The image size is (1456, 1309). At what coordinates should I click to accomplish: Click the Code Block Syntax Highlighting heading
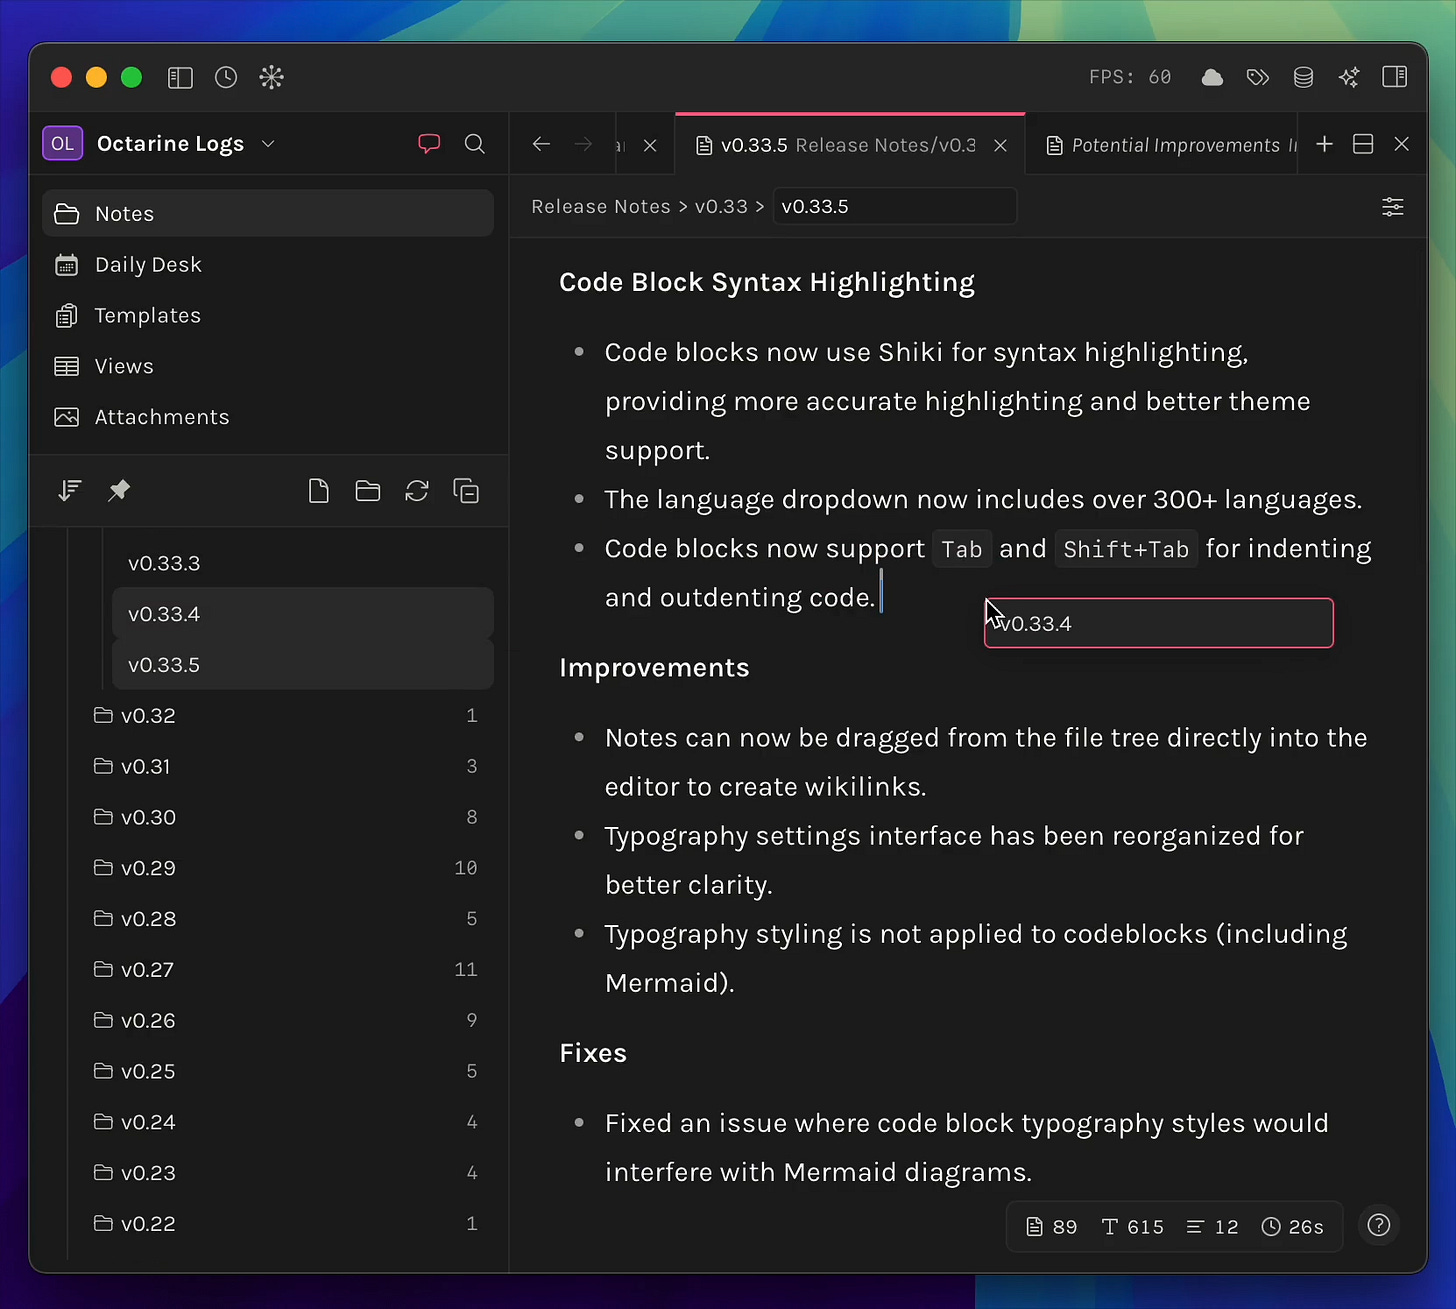pos(767,283)
